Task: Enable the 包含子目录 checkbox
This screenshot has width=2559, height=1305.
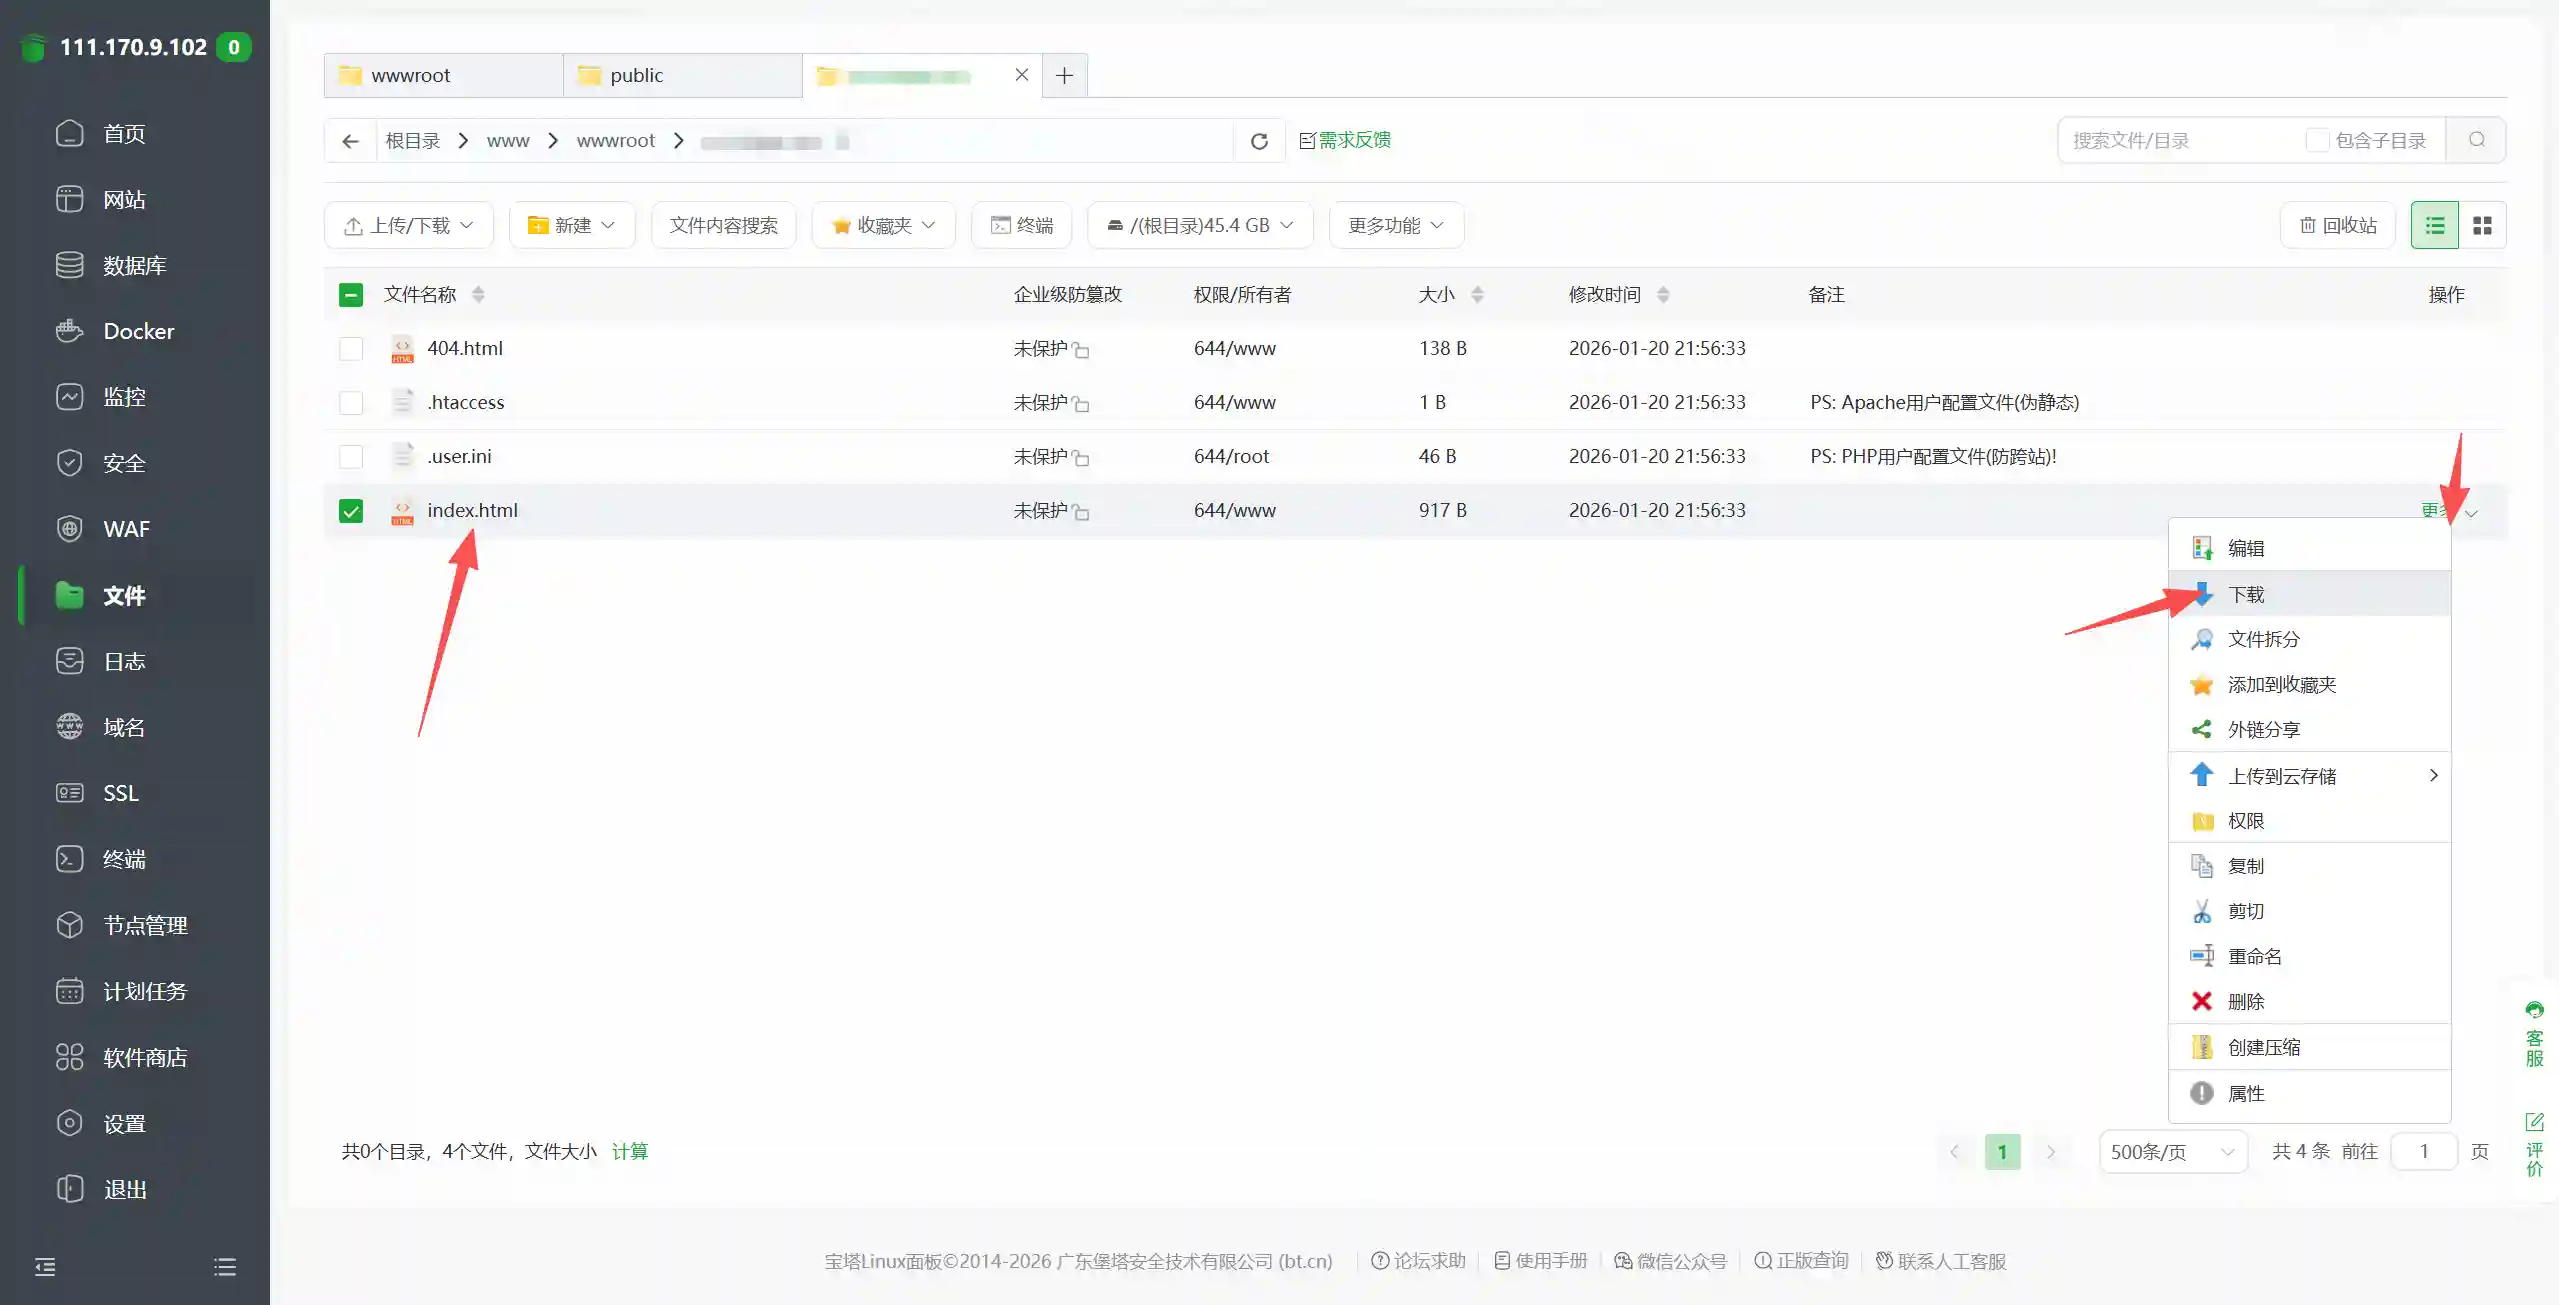Action: pyautogui.click(x=2317, y=140)
